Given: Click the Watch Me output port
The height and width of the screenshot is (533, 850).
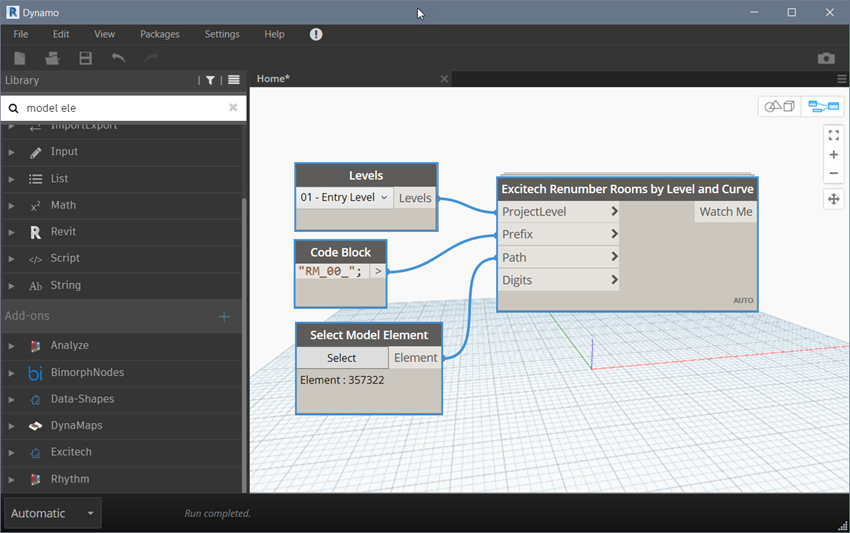Looking at the screenshot, I should coord(725,211).
